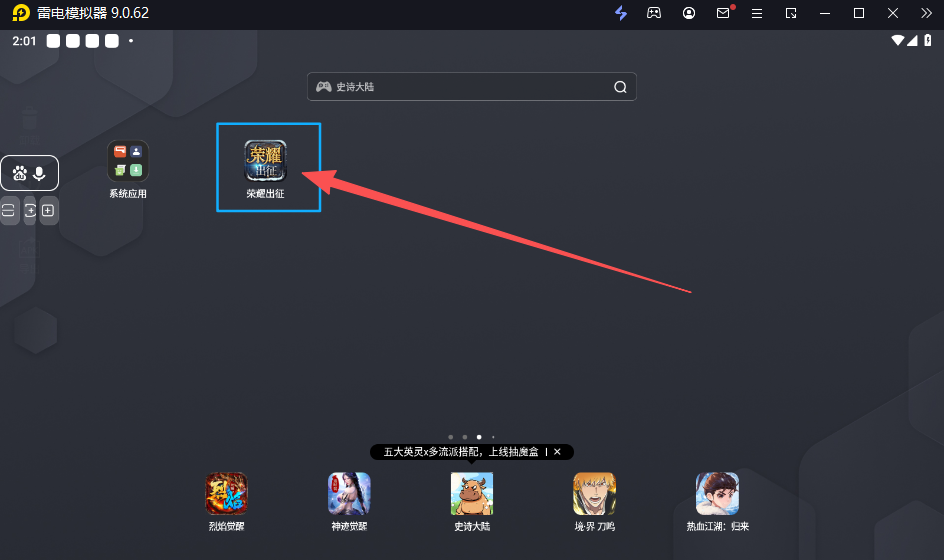Expand the sidebar with double-chevron arrow

(926, 13)
